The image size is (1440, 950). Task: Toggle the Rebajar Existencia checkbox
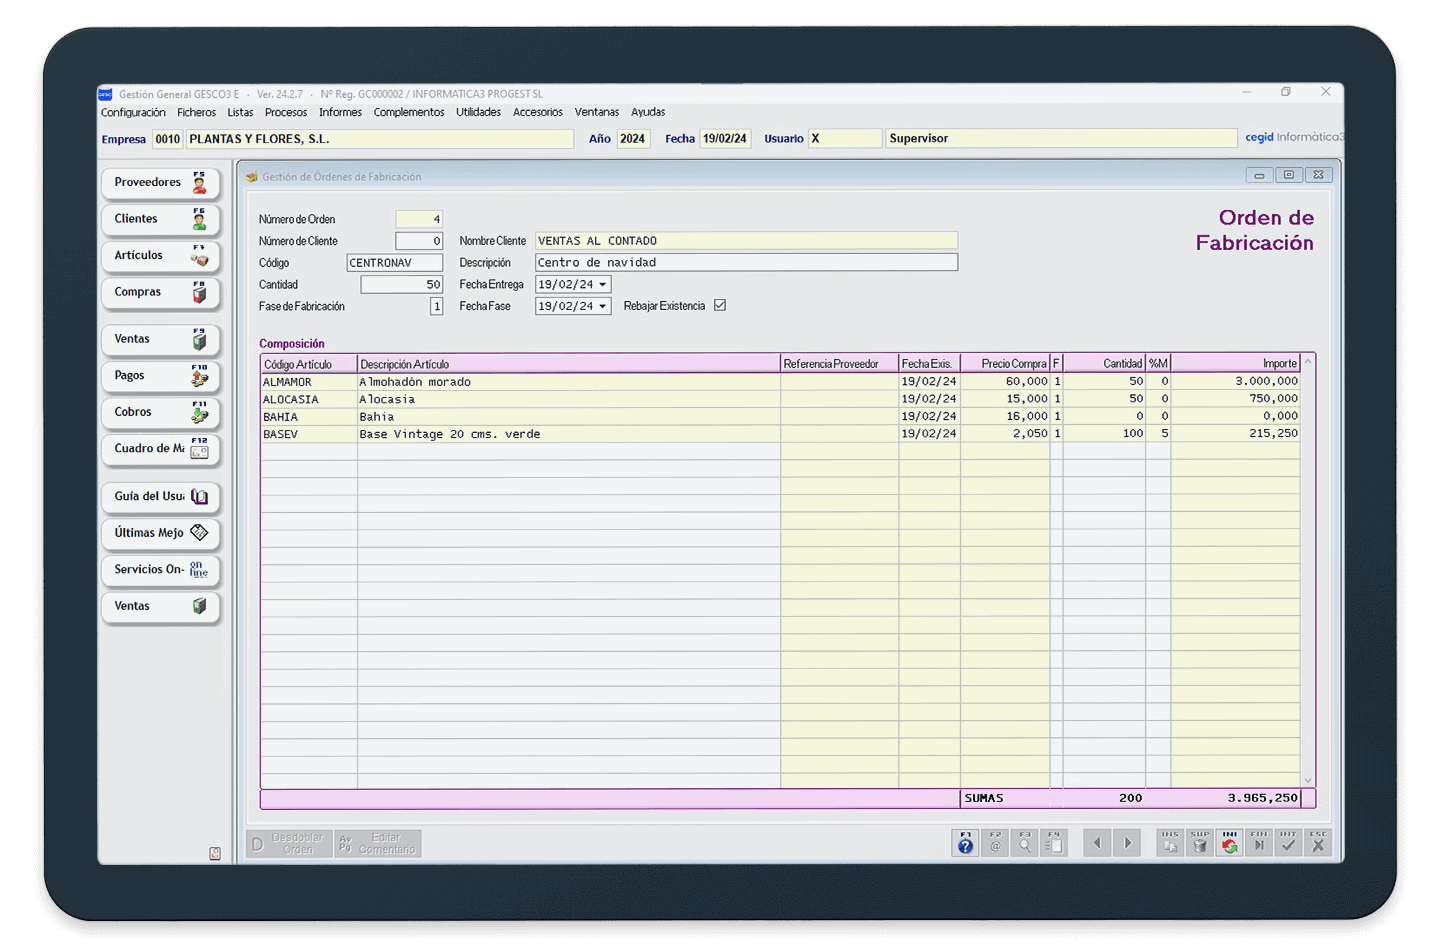720,306
